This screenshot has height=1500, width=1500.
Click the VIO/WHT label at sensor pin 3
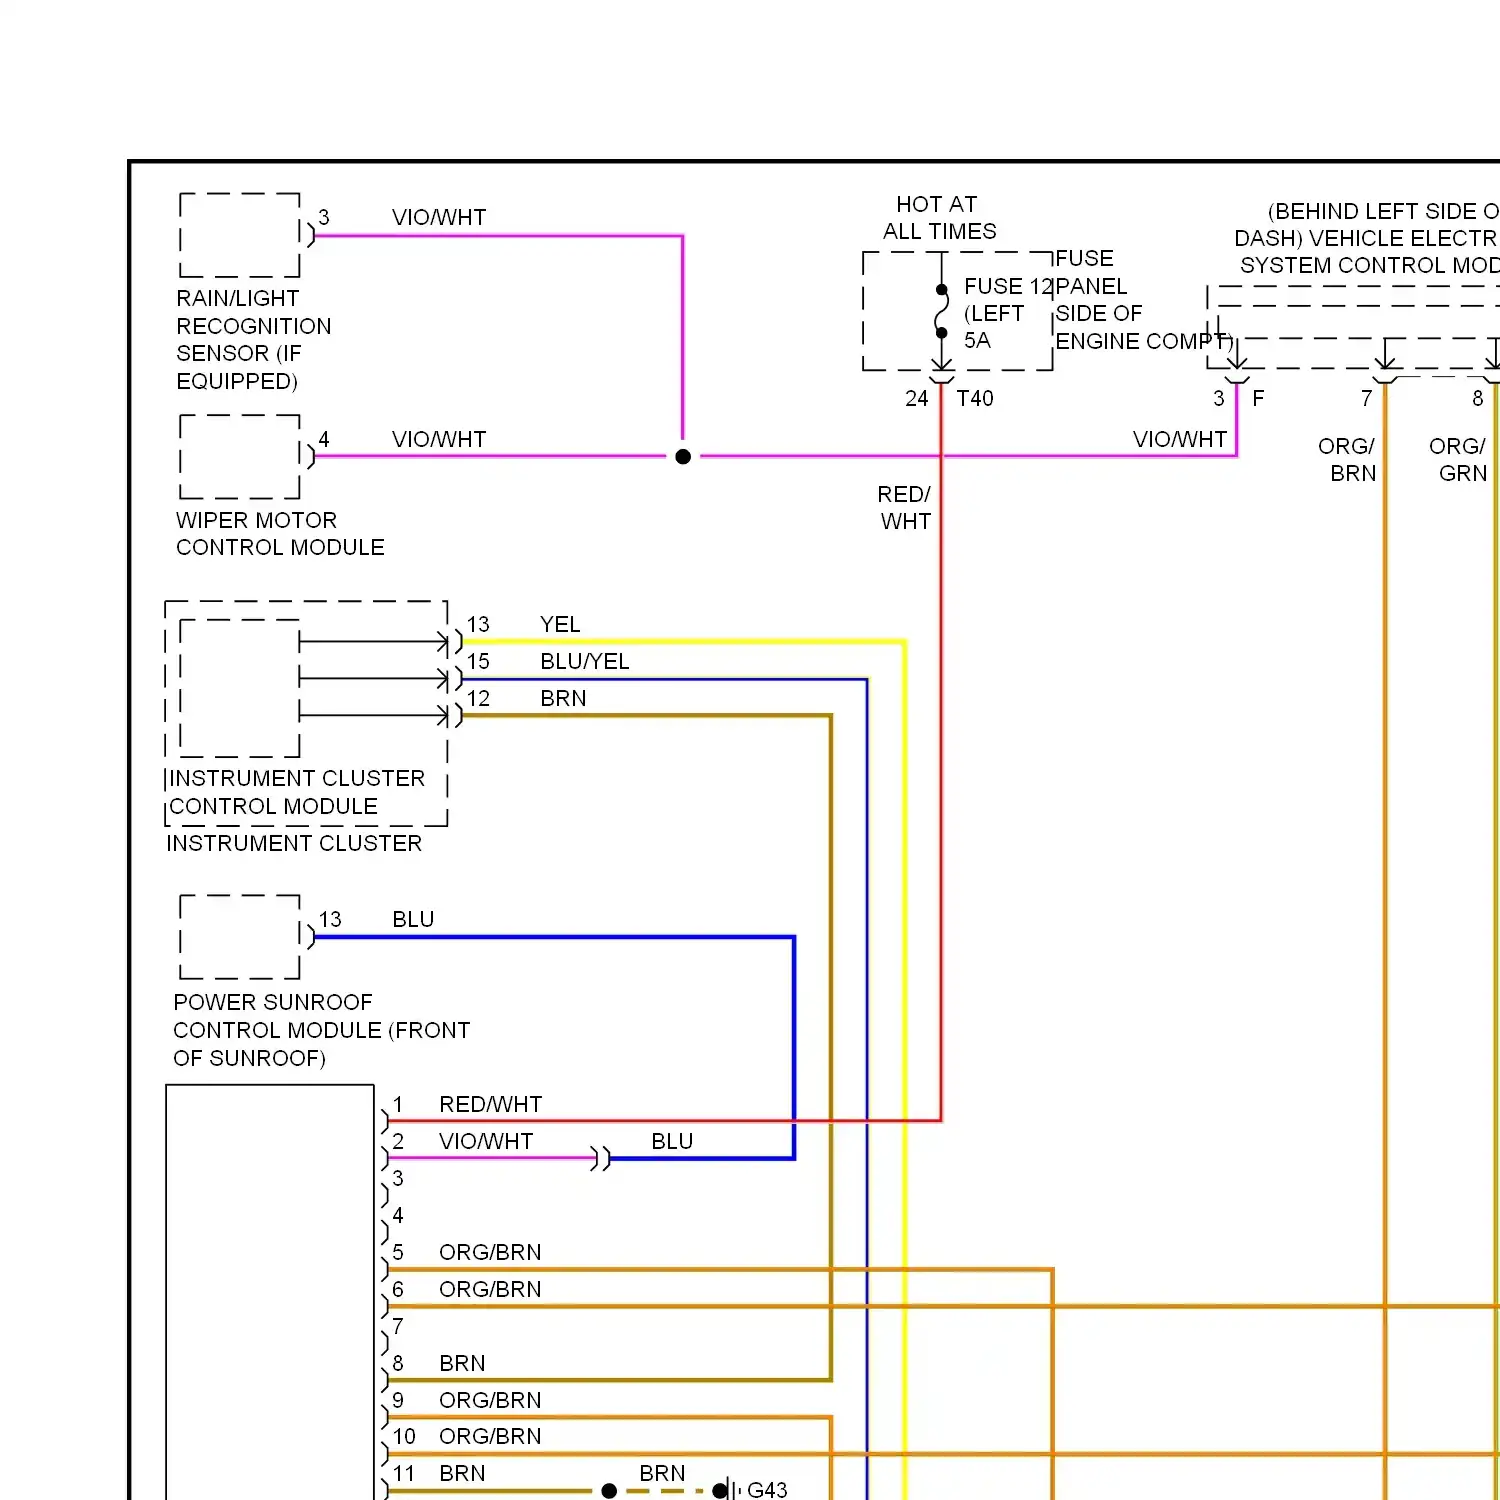point(439,218)
